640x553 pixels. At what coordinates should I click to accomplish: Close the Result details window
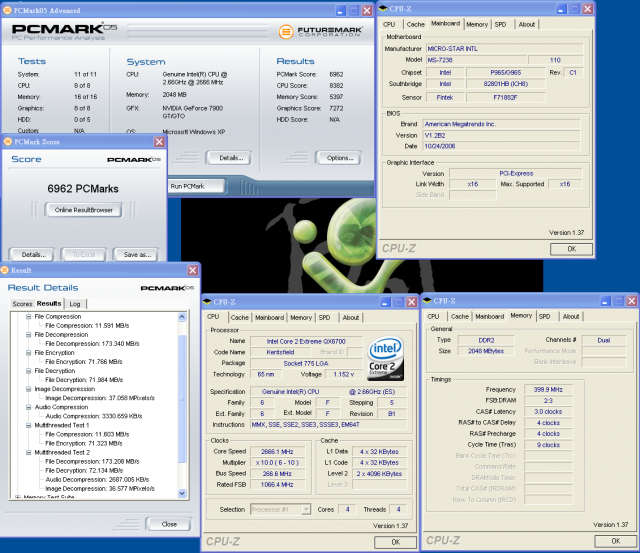tap(193, 270)
